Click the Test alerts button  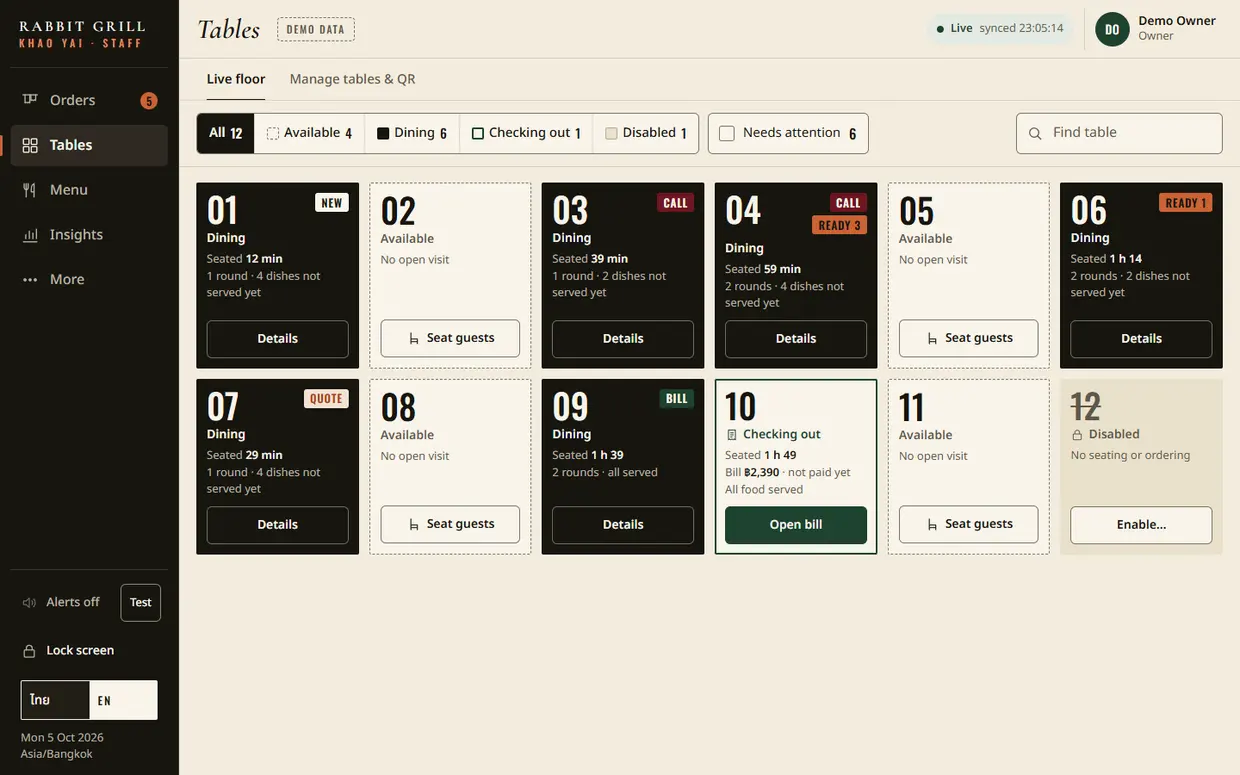141,603
